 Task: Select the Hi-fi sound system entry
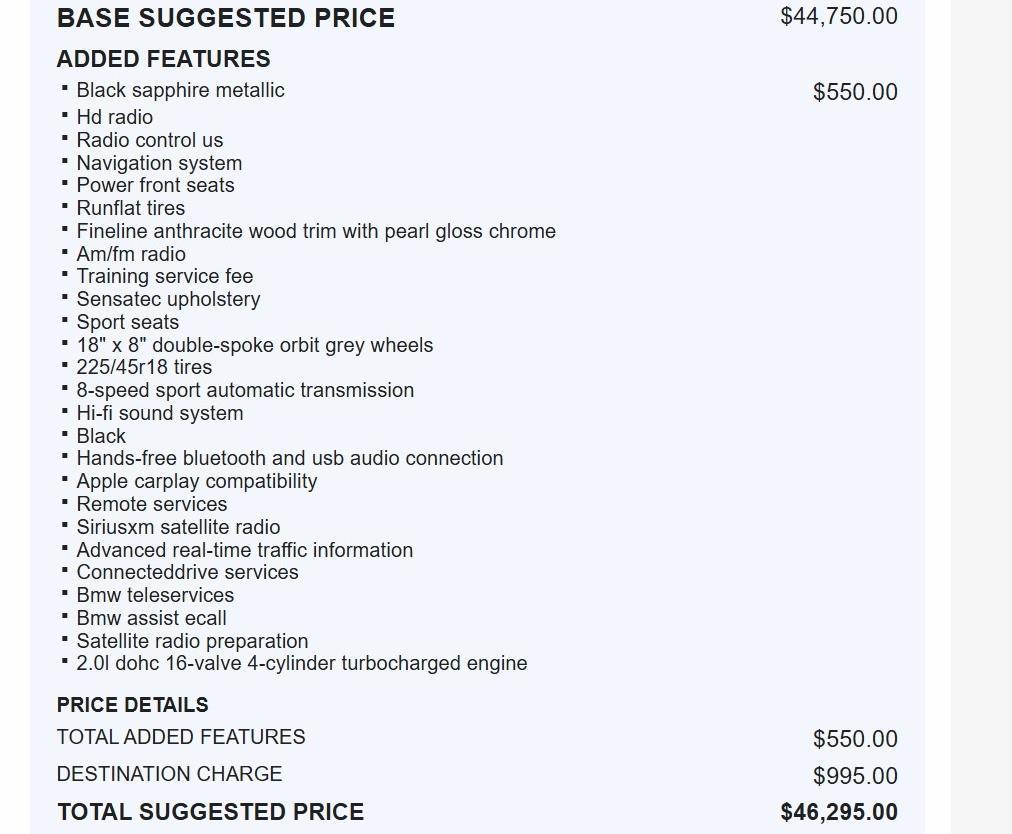[x=159, y=413]
